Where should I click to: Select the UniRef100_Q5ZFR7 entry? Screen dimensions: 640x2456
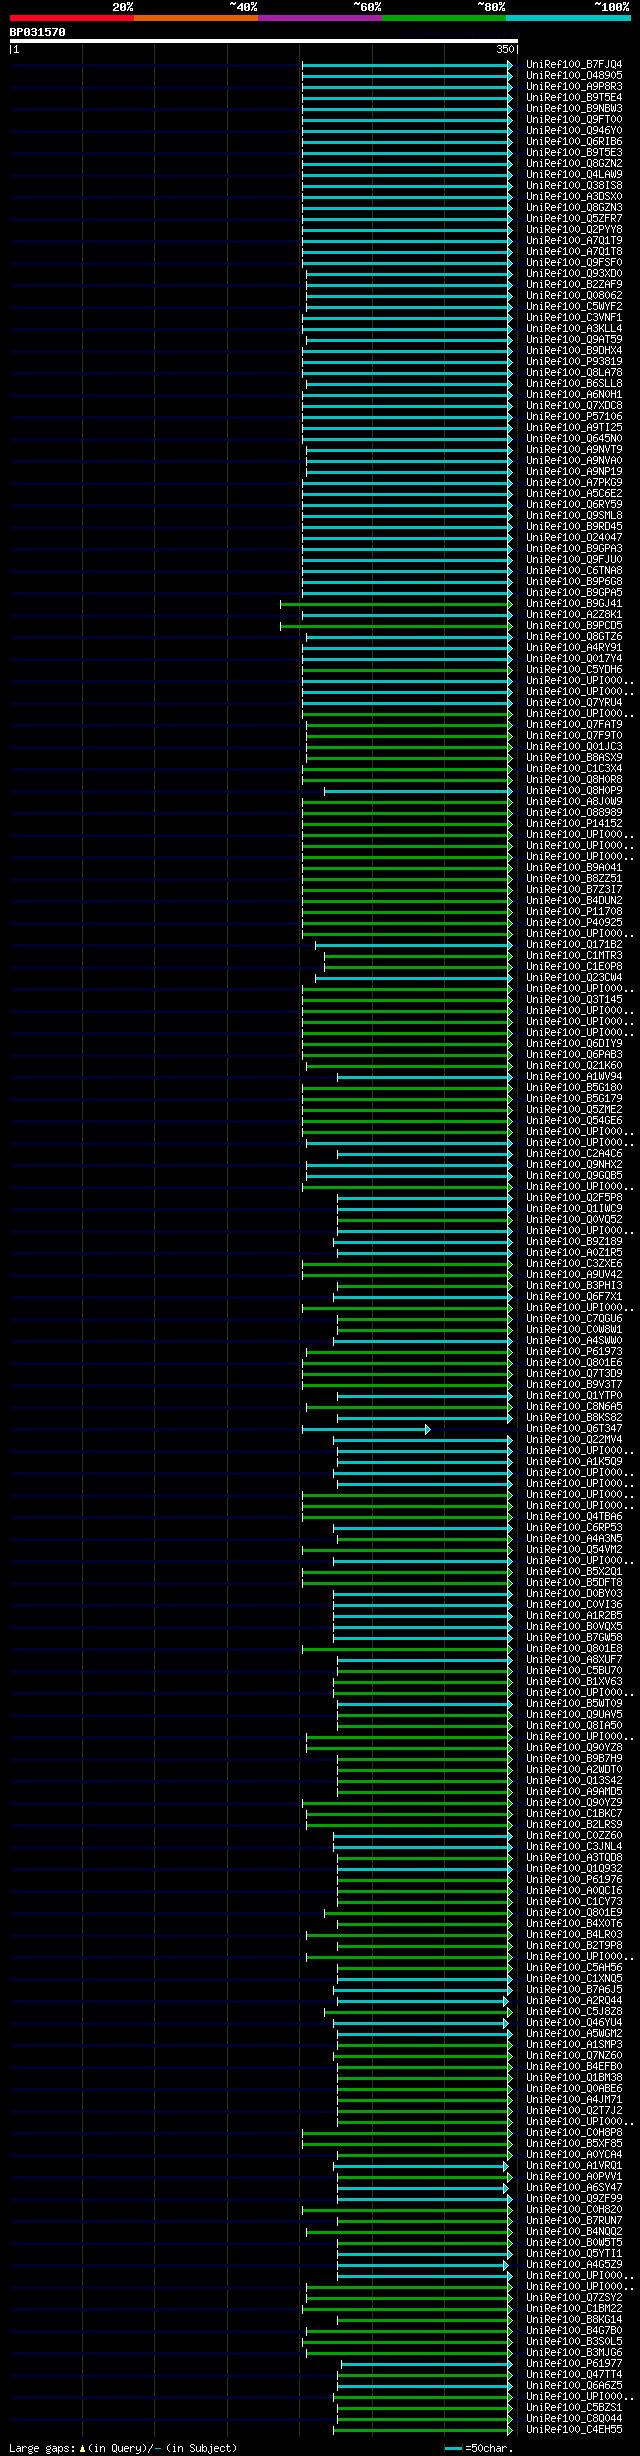click(574, 218)
